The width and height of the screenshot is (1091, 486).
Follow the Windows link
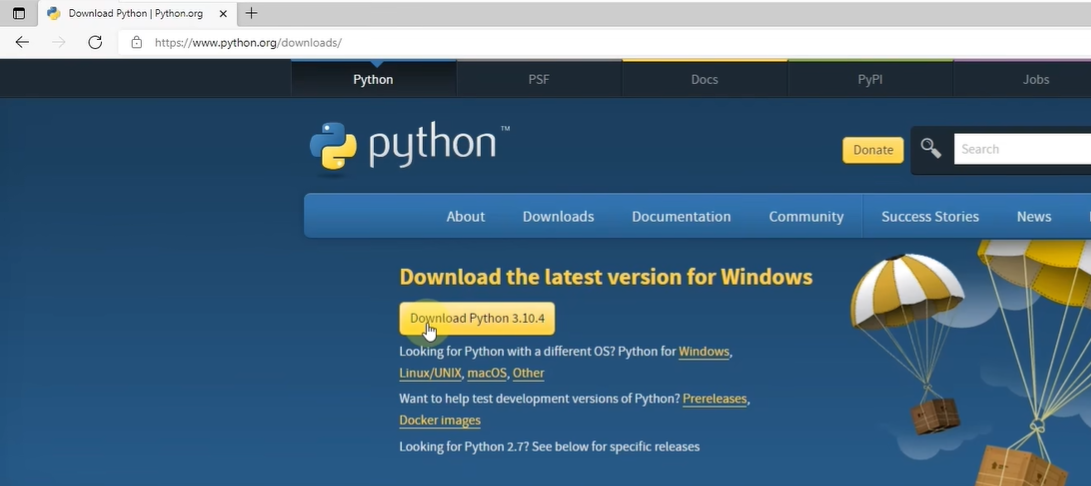[703, 352]
